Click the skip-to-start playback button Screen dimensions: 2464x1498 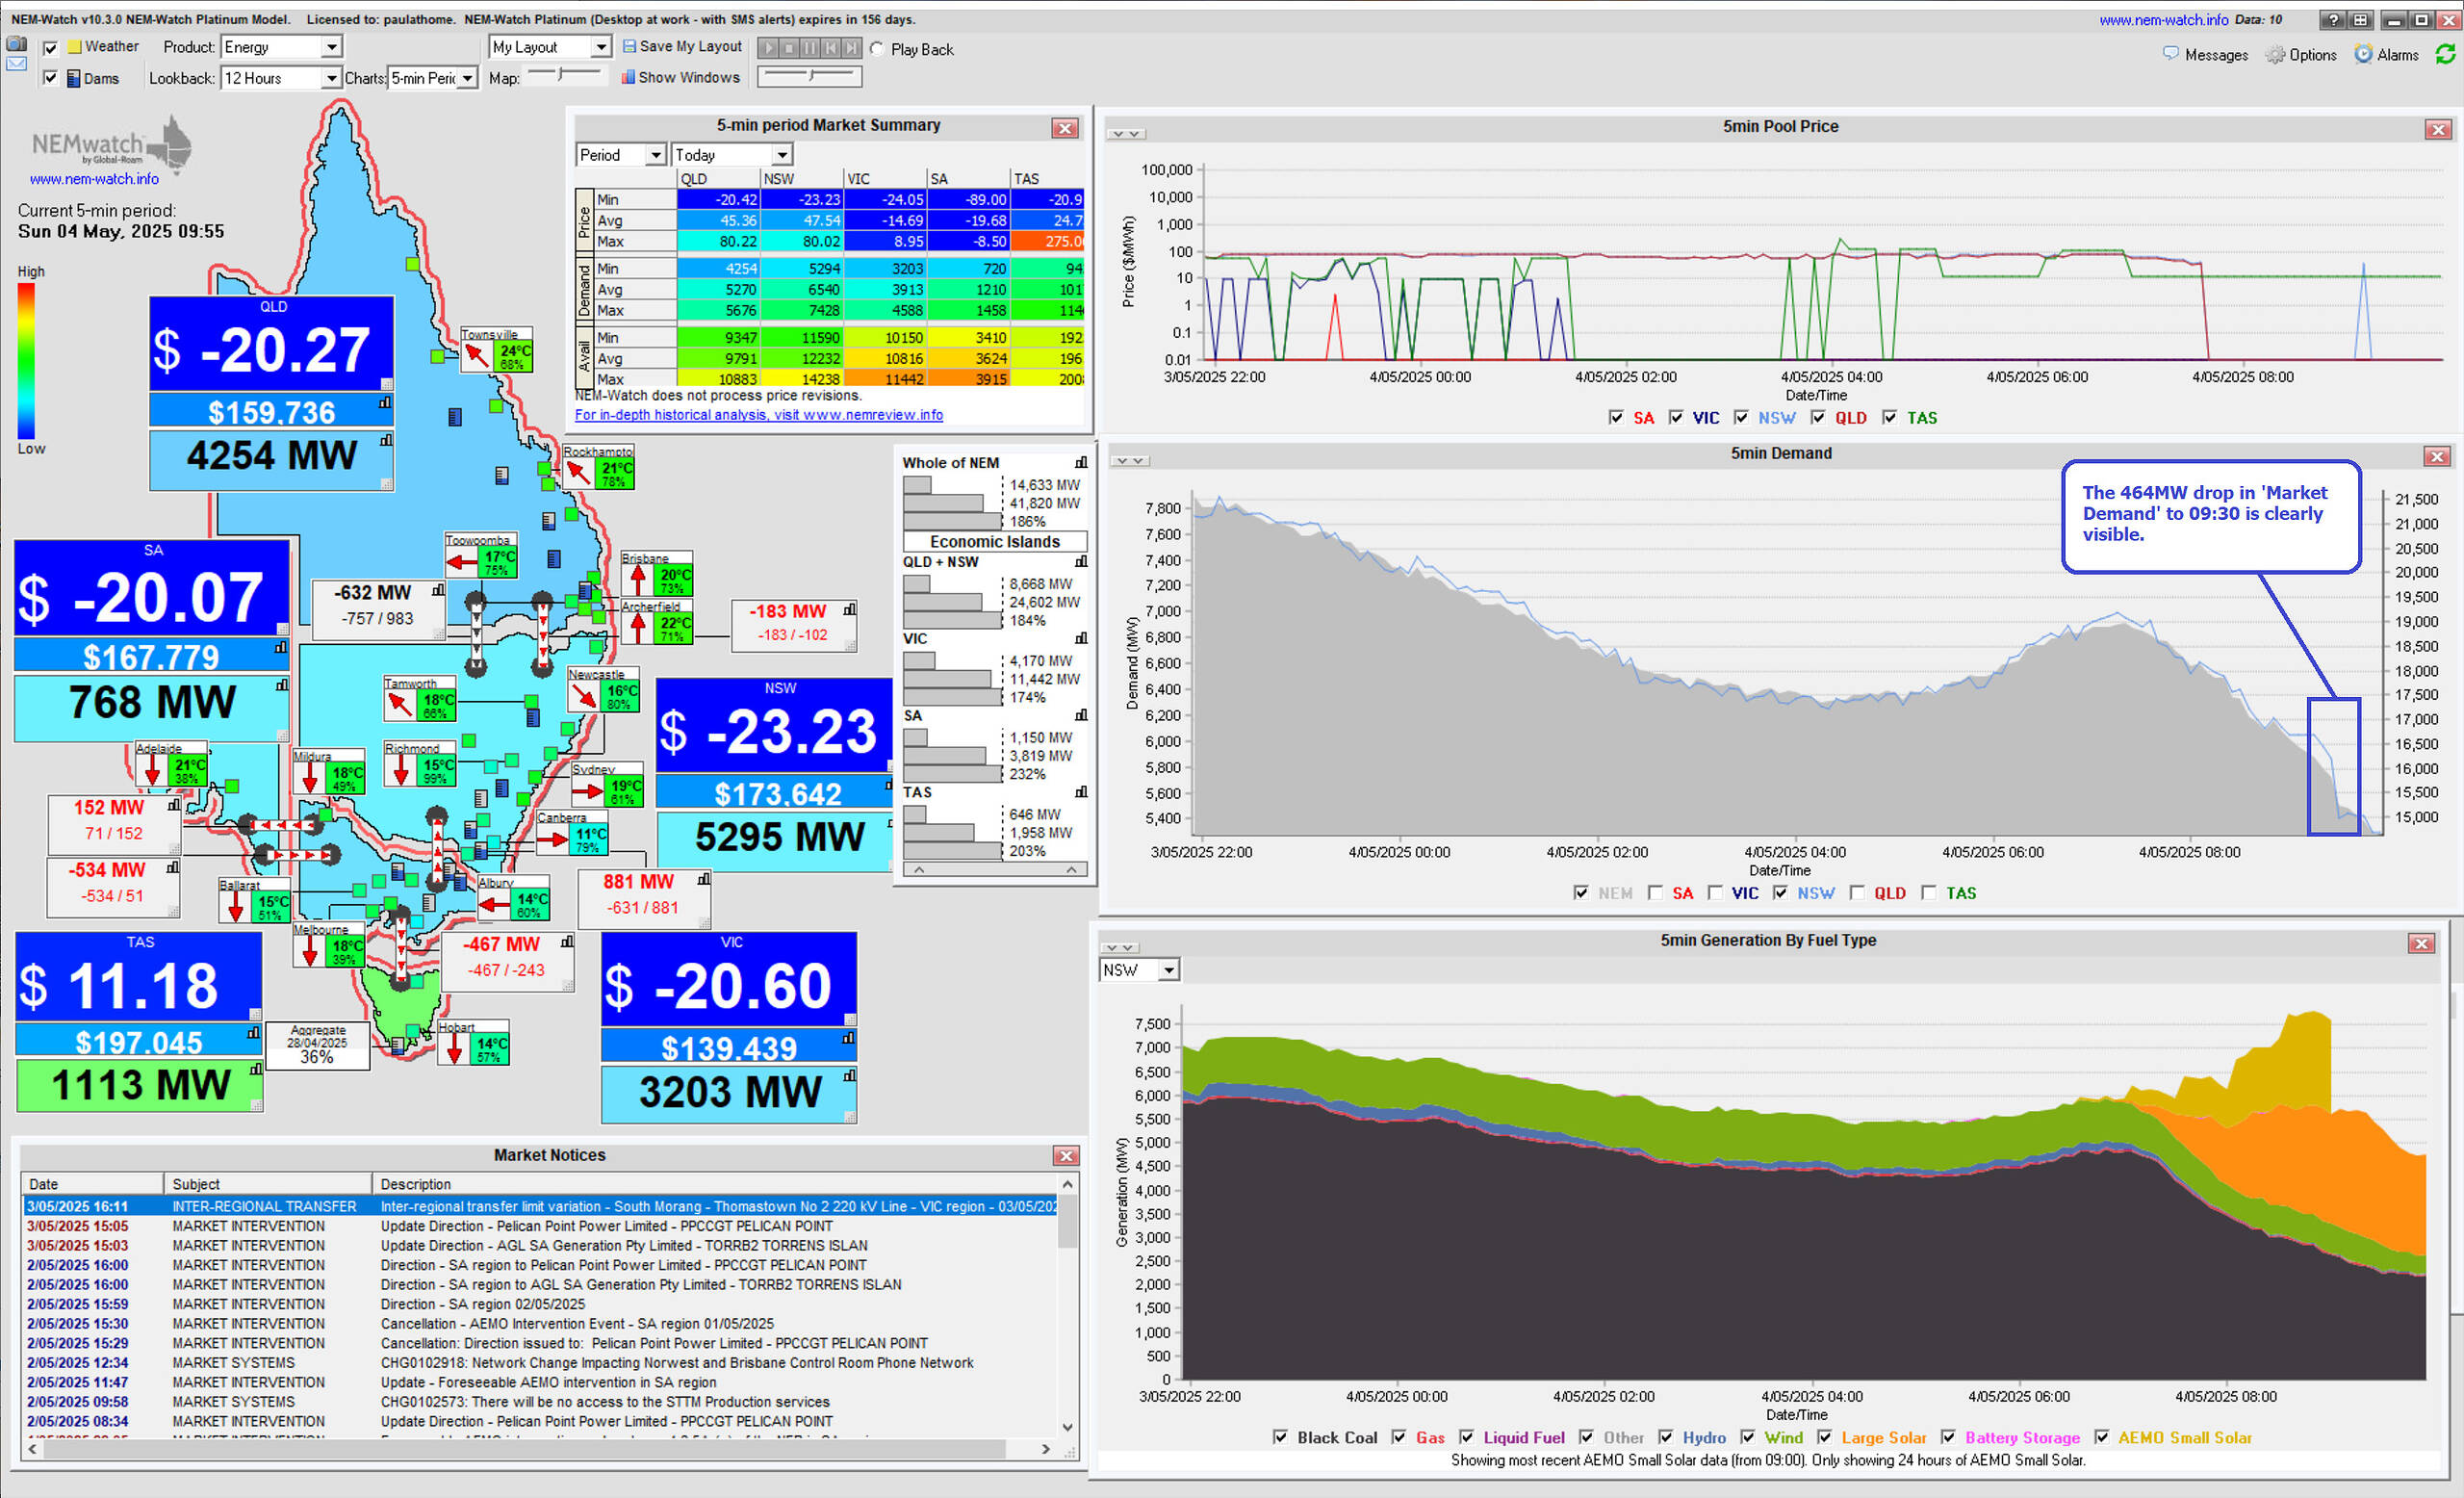830,48
